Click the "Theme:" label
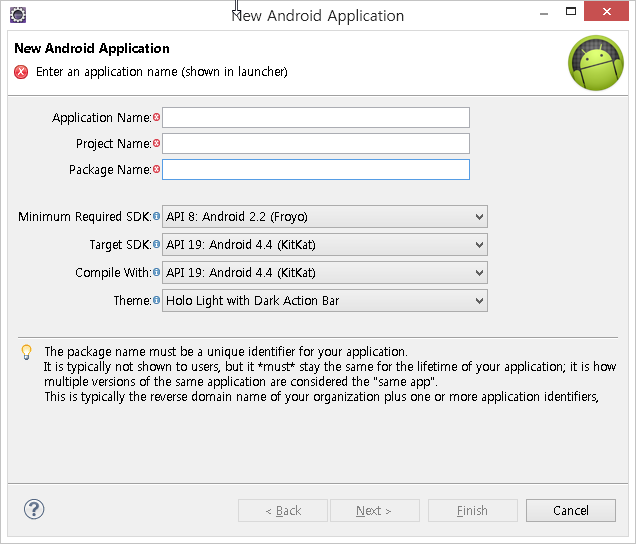636x544 pixels. coord(133,301)
